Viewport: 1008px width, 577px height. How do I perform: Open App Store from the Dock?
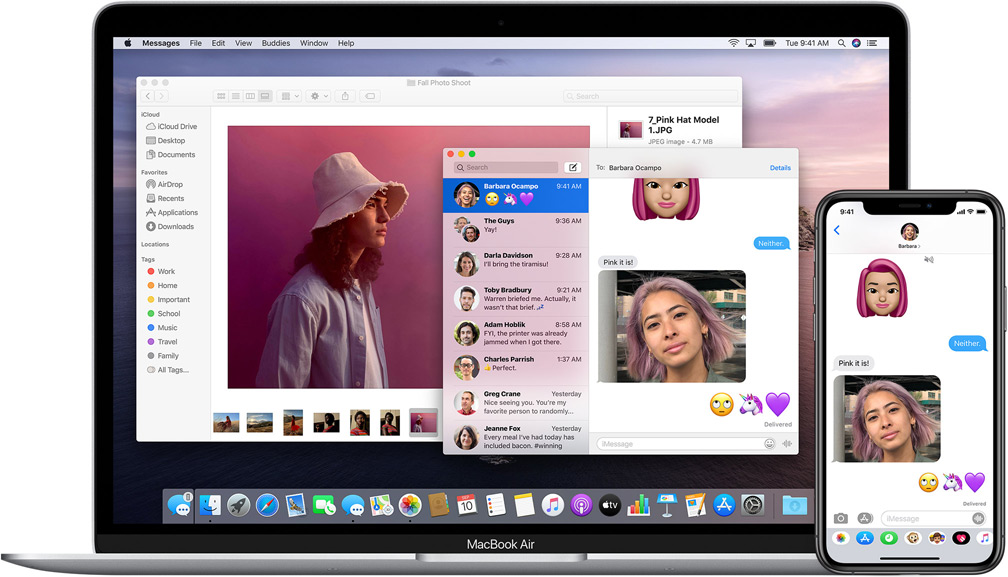[724, 505]
